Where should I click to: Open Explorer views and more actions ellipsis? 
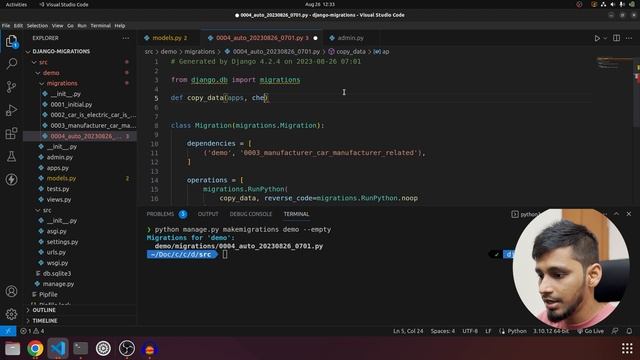[126, 38]
